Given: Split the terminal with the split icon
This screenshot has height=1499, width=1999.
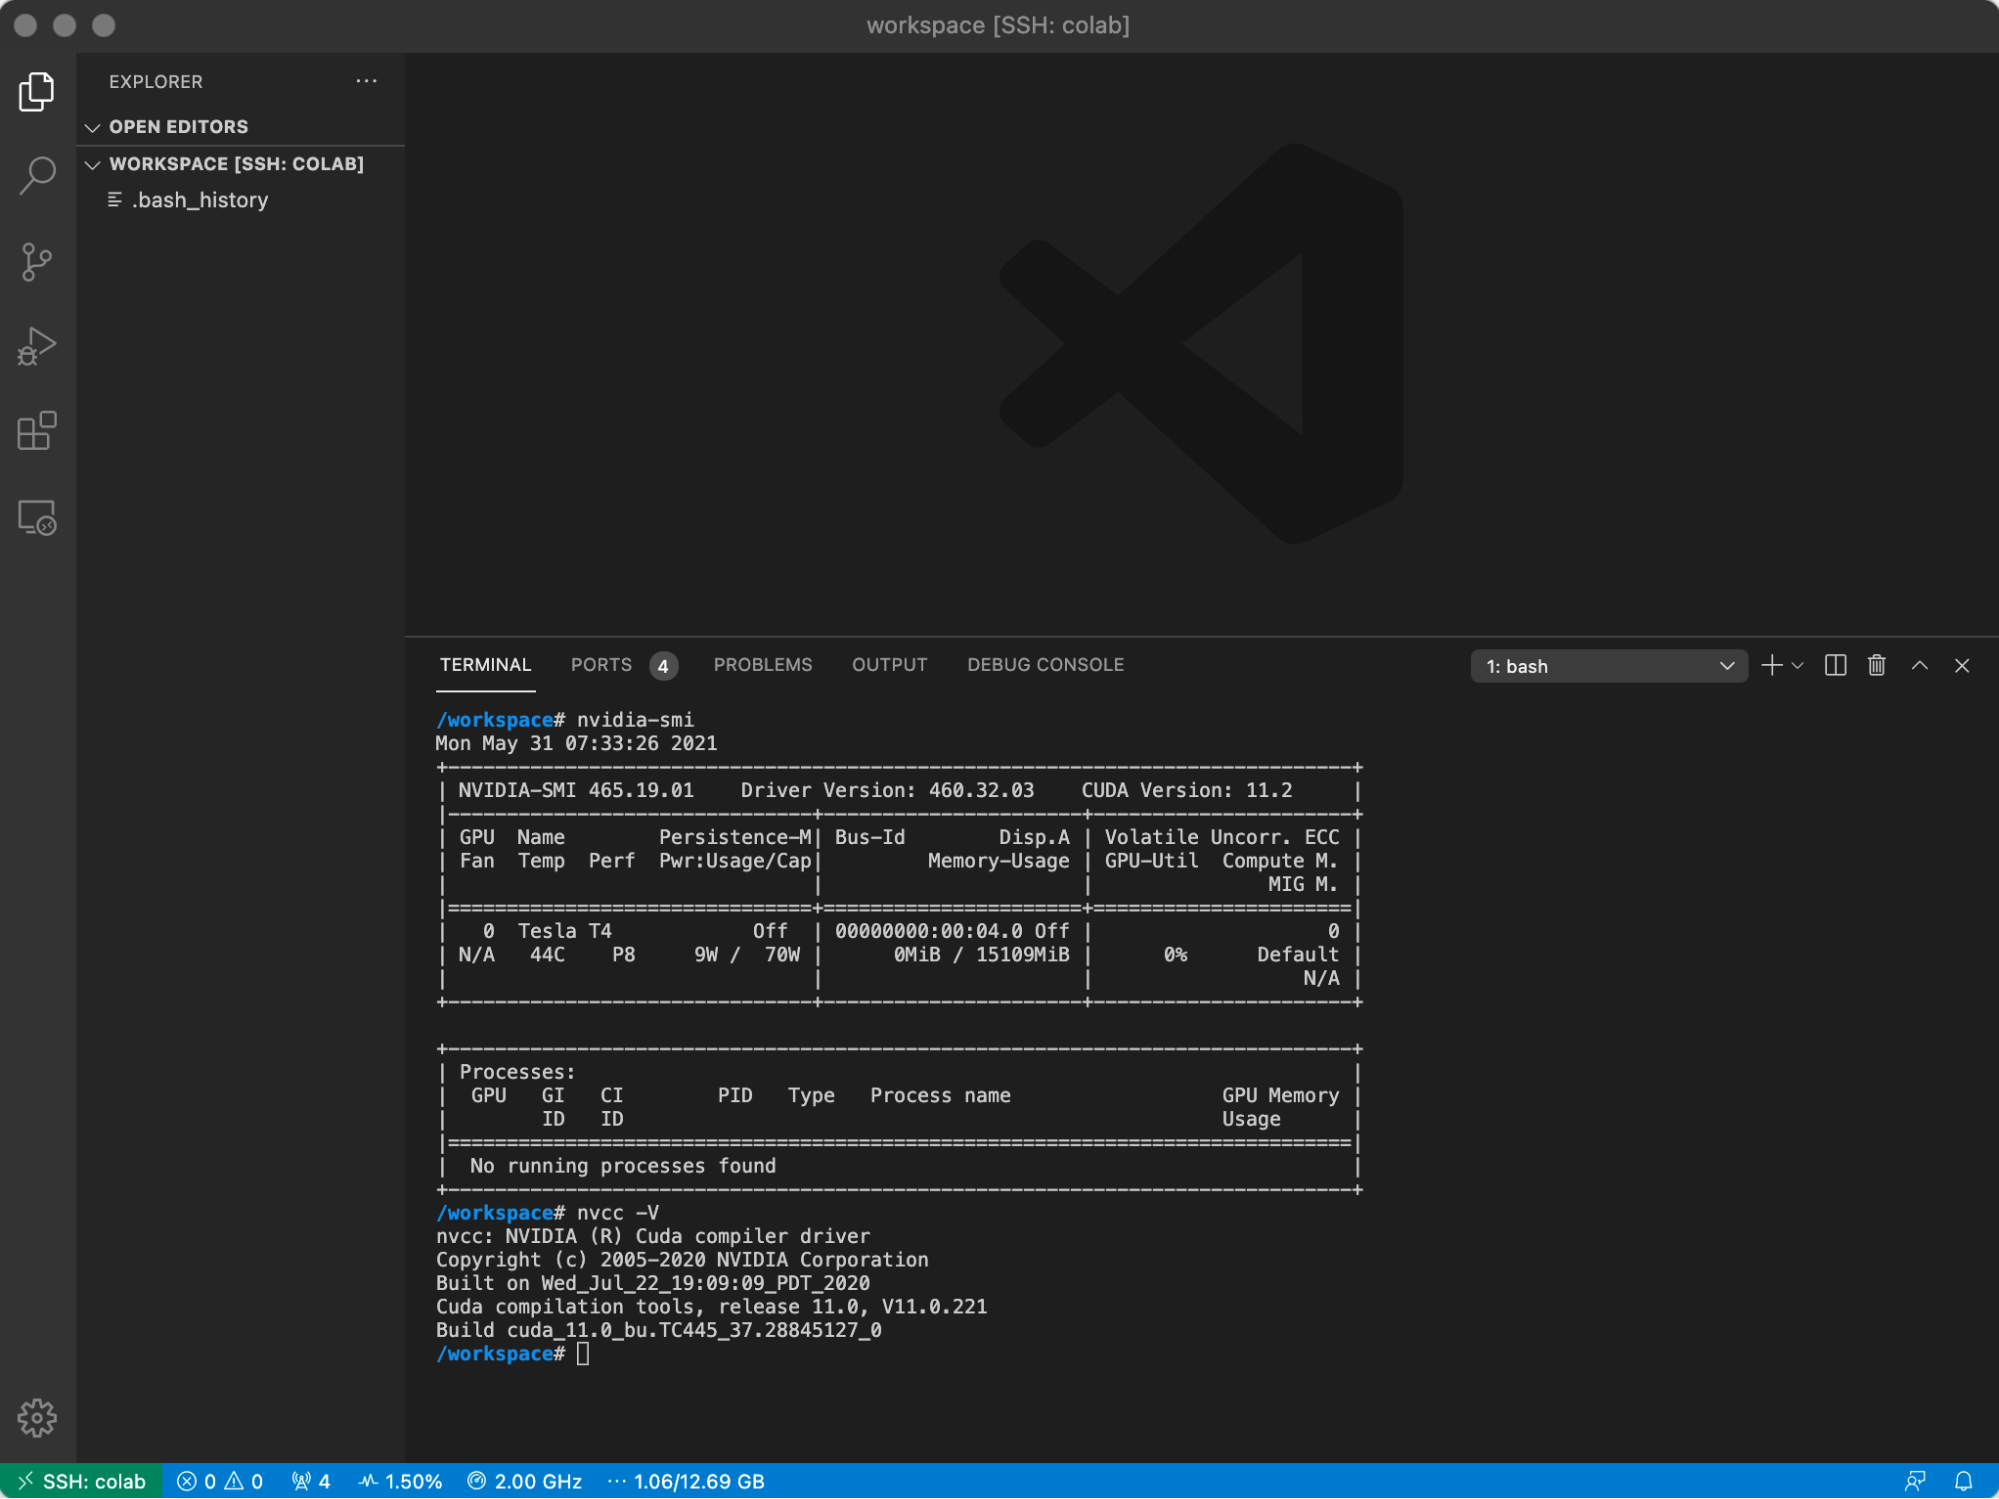Looking at the screenshot, I should pyautogui.click(x=1835, y=666).
